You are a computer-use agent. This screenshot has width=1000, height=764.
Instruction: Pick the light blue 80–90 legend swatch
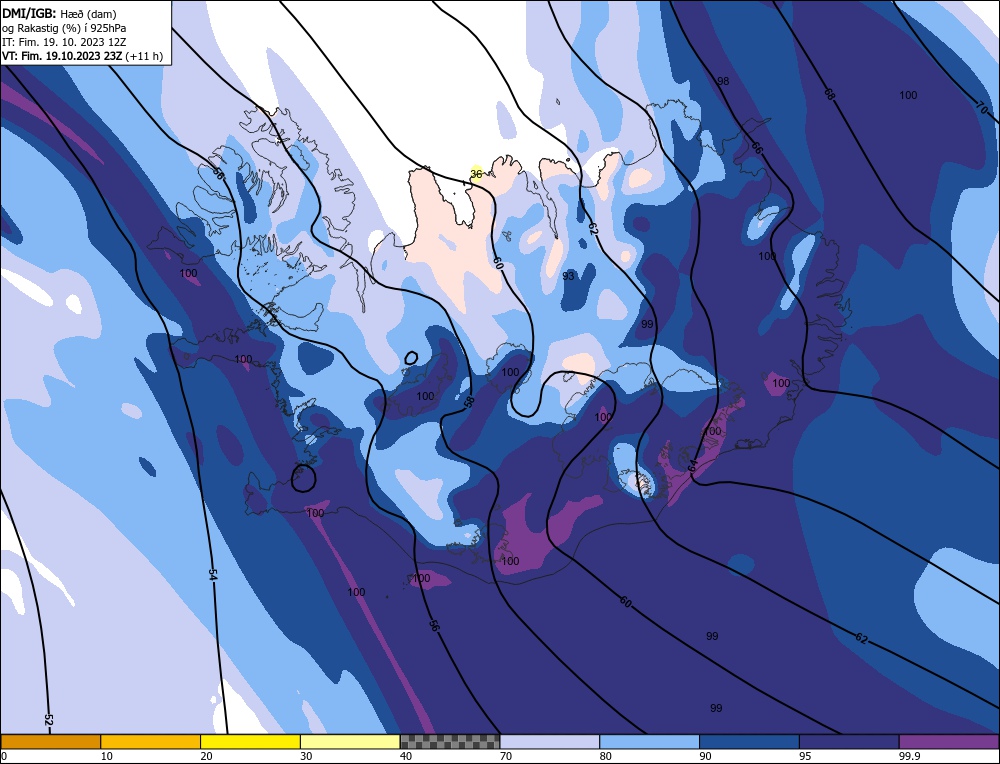point(649,741)
